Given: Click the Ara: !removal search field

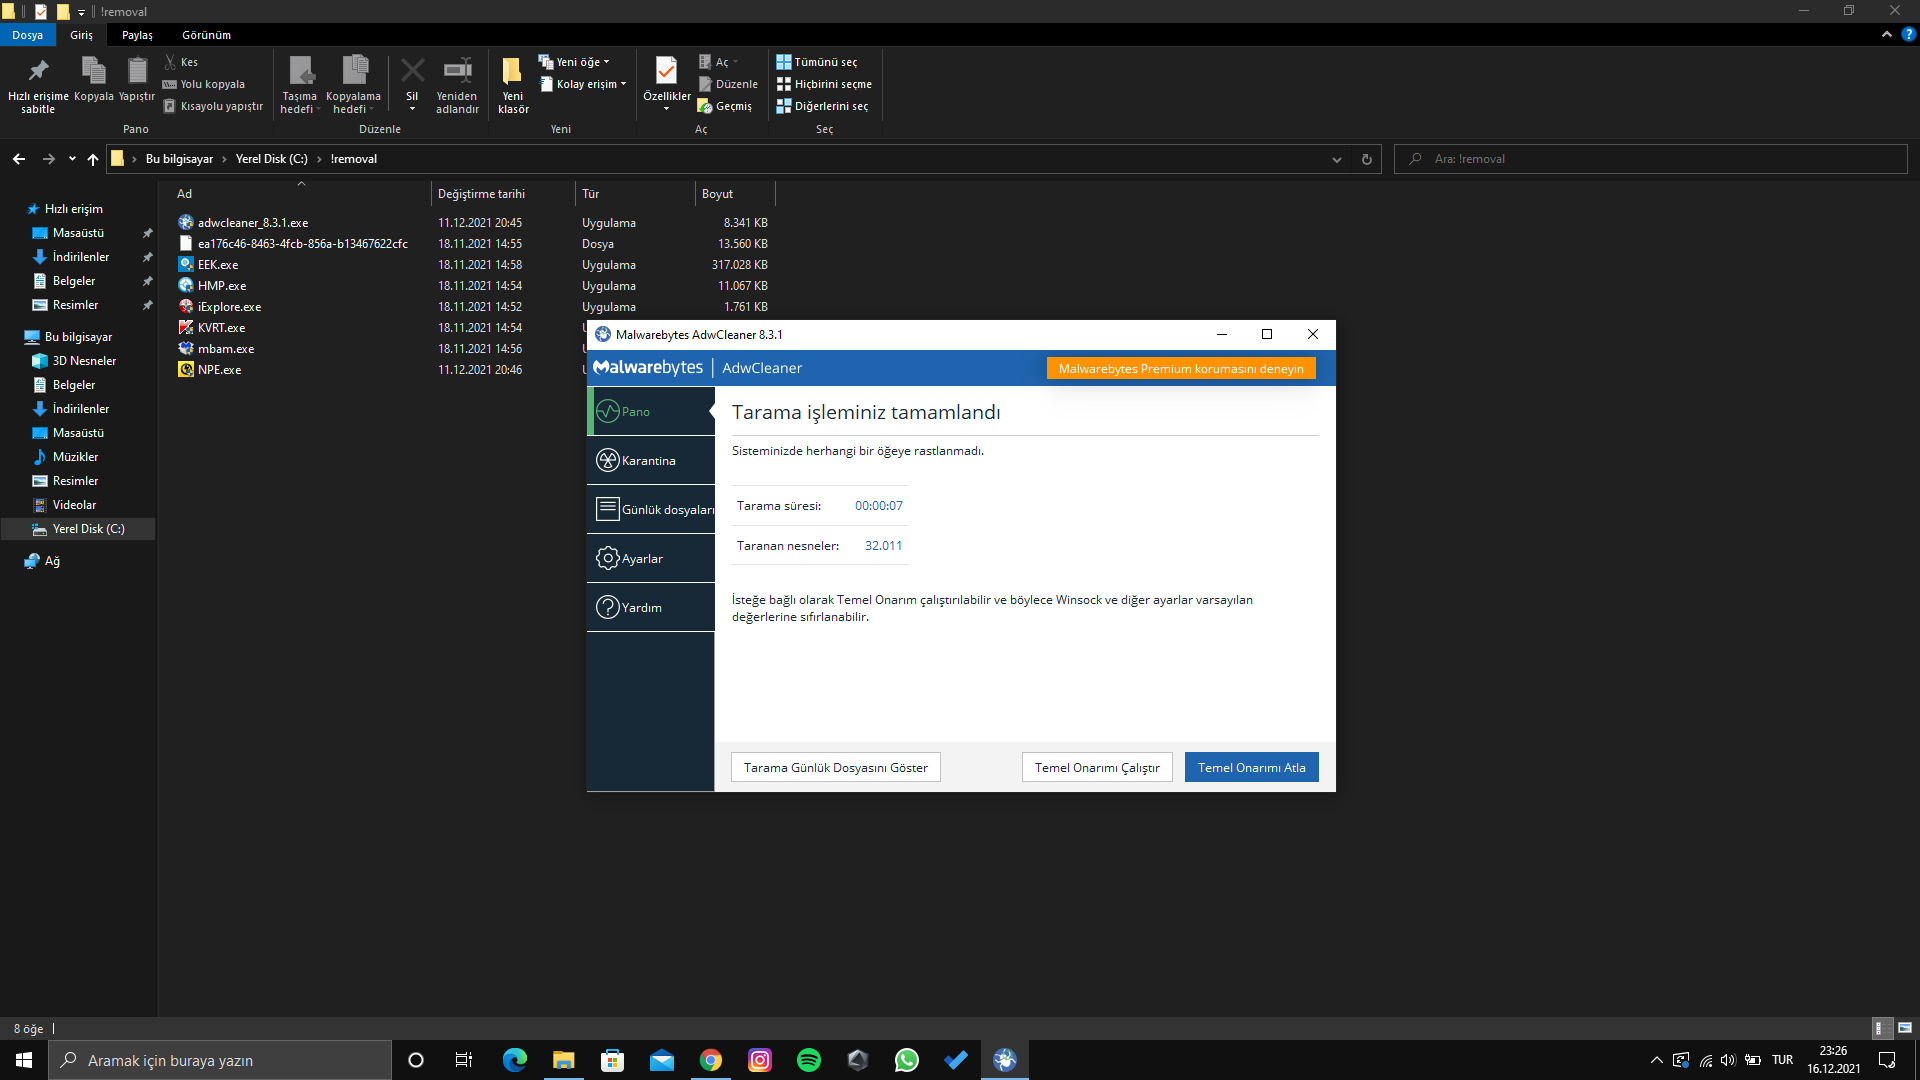Looking at the screenshot, I should (x=1650, y=159).
